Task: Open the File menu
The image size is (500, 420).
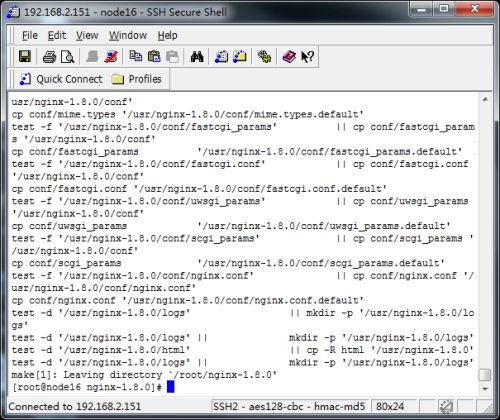Action: tap(30, 35)
